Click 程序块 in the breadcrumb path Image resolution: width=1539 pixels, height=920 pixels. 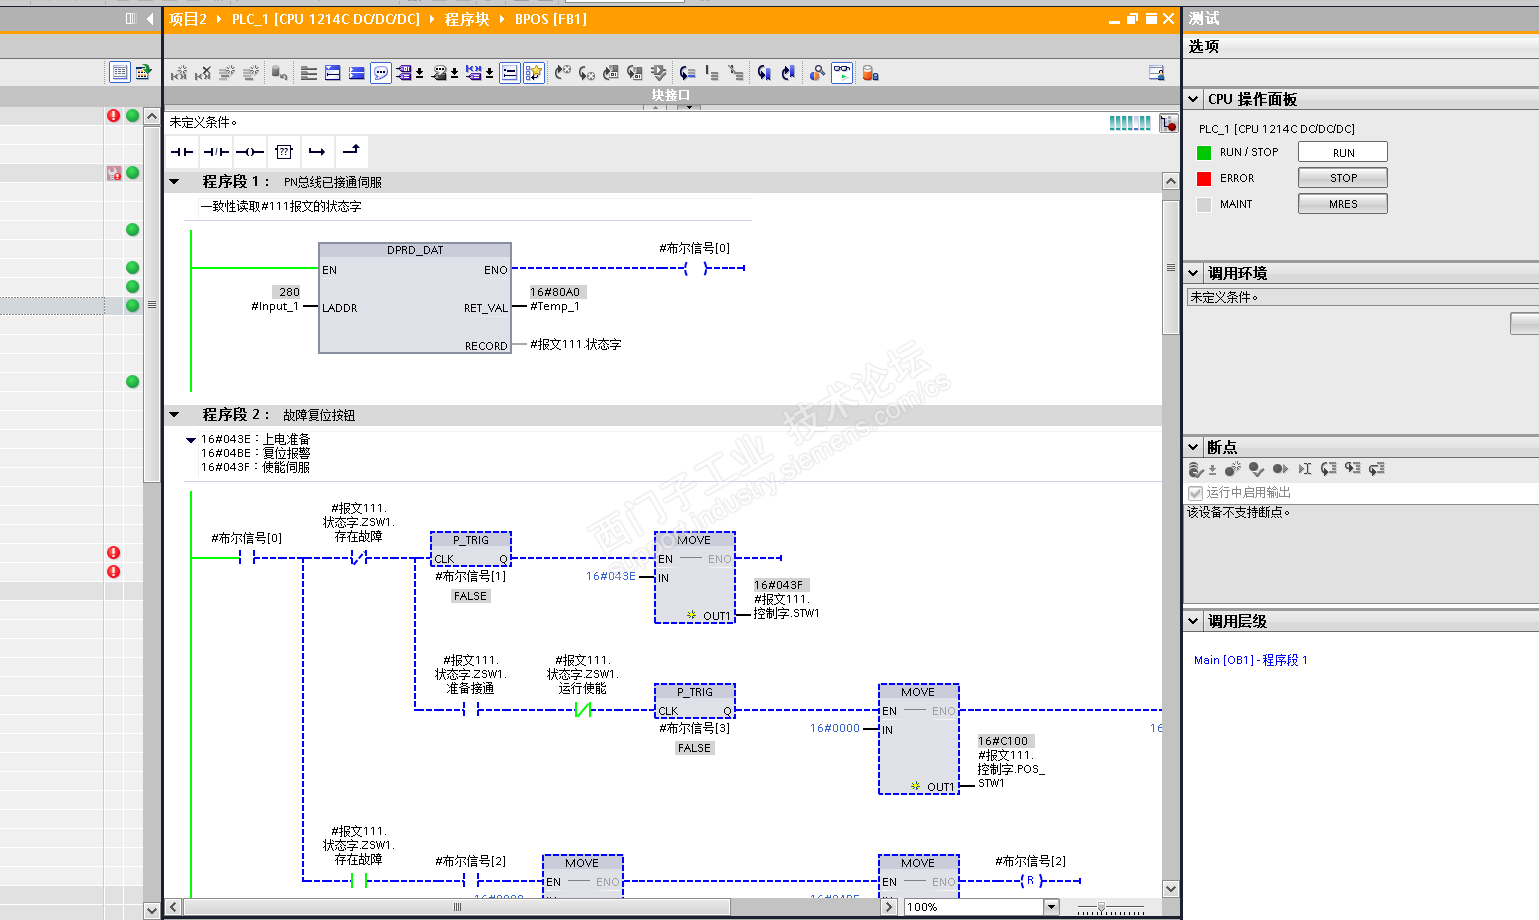(467, 19)
